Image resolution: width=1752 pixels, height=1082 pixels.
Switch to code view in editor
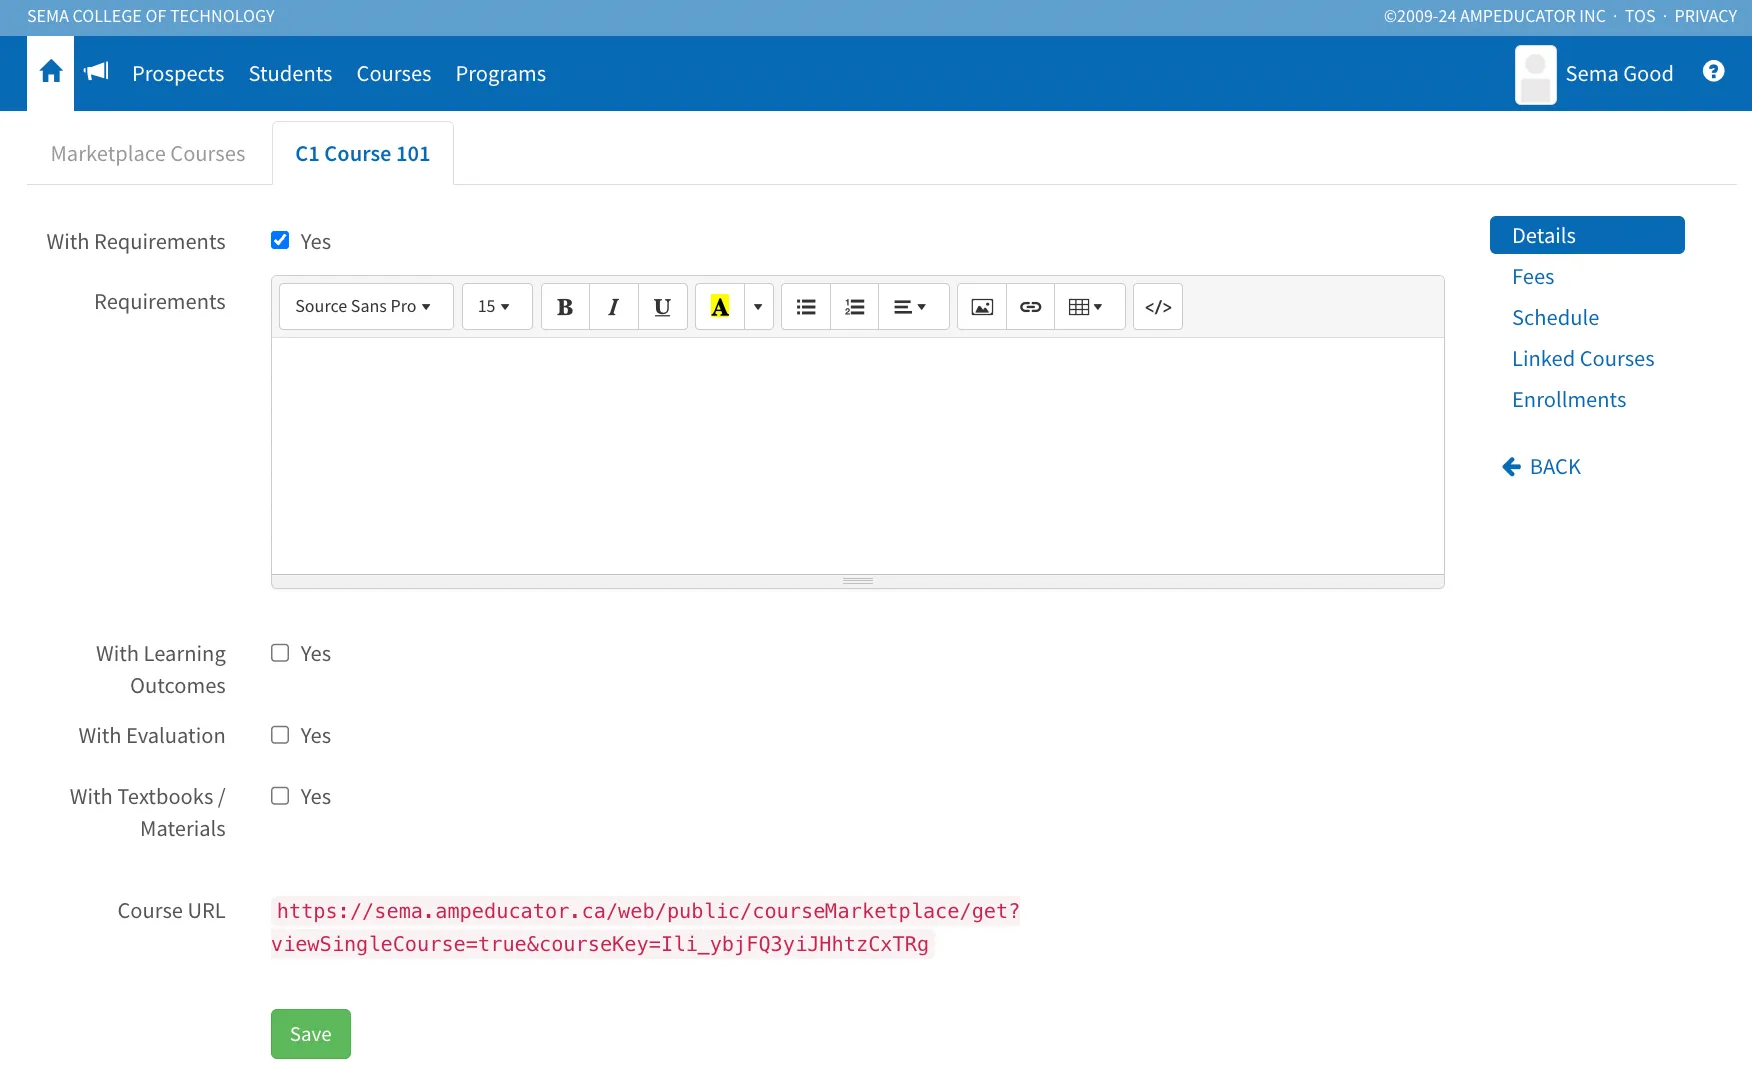(1158, 307)
